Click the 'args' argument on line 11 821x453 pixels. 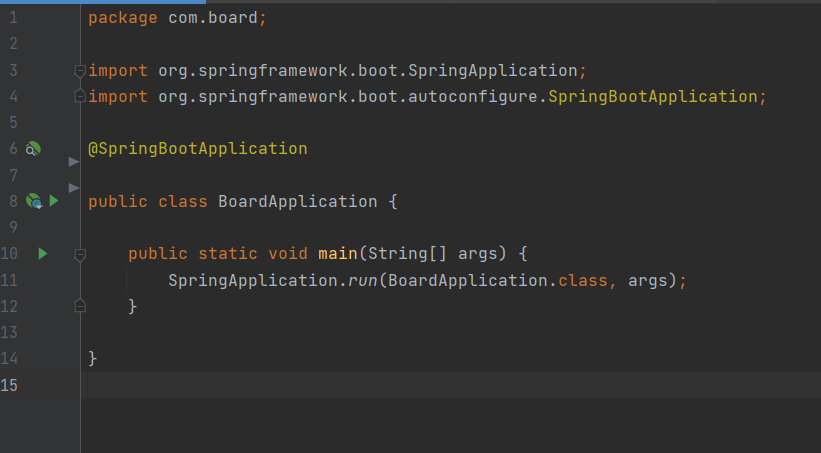[648, 281]
